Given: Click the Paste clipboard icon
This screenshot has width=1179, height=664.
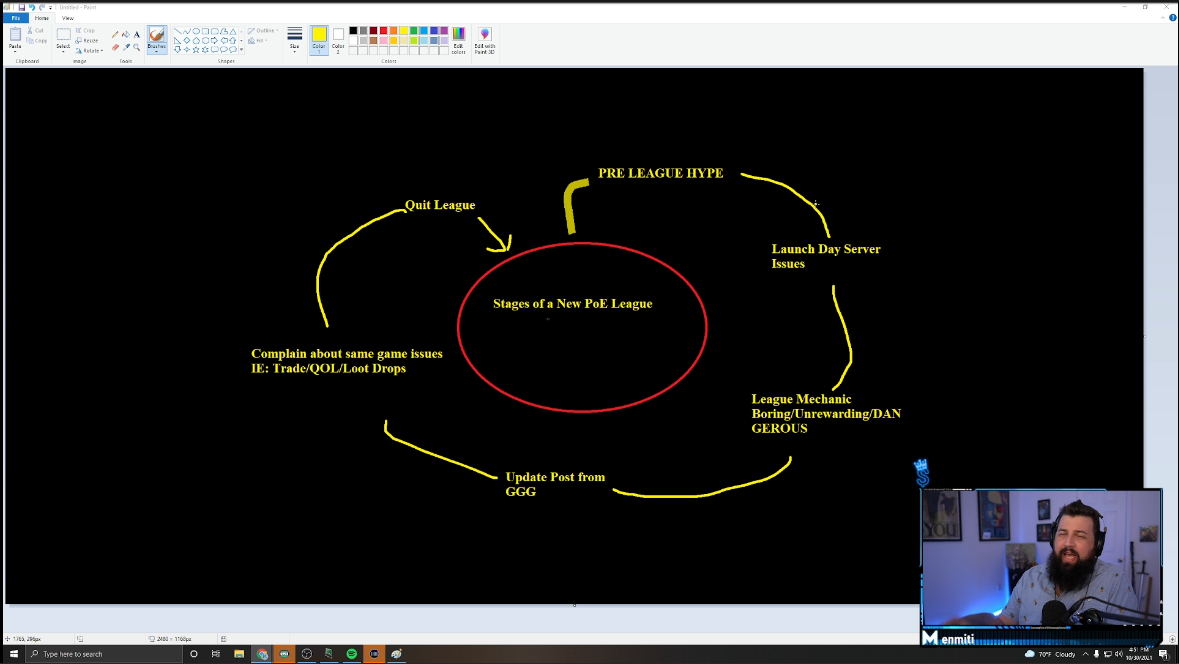Looking at the screenshot, I should click(15, 34).
